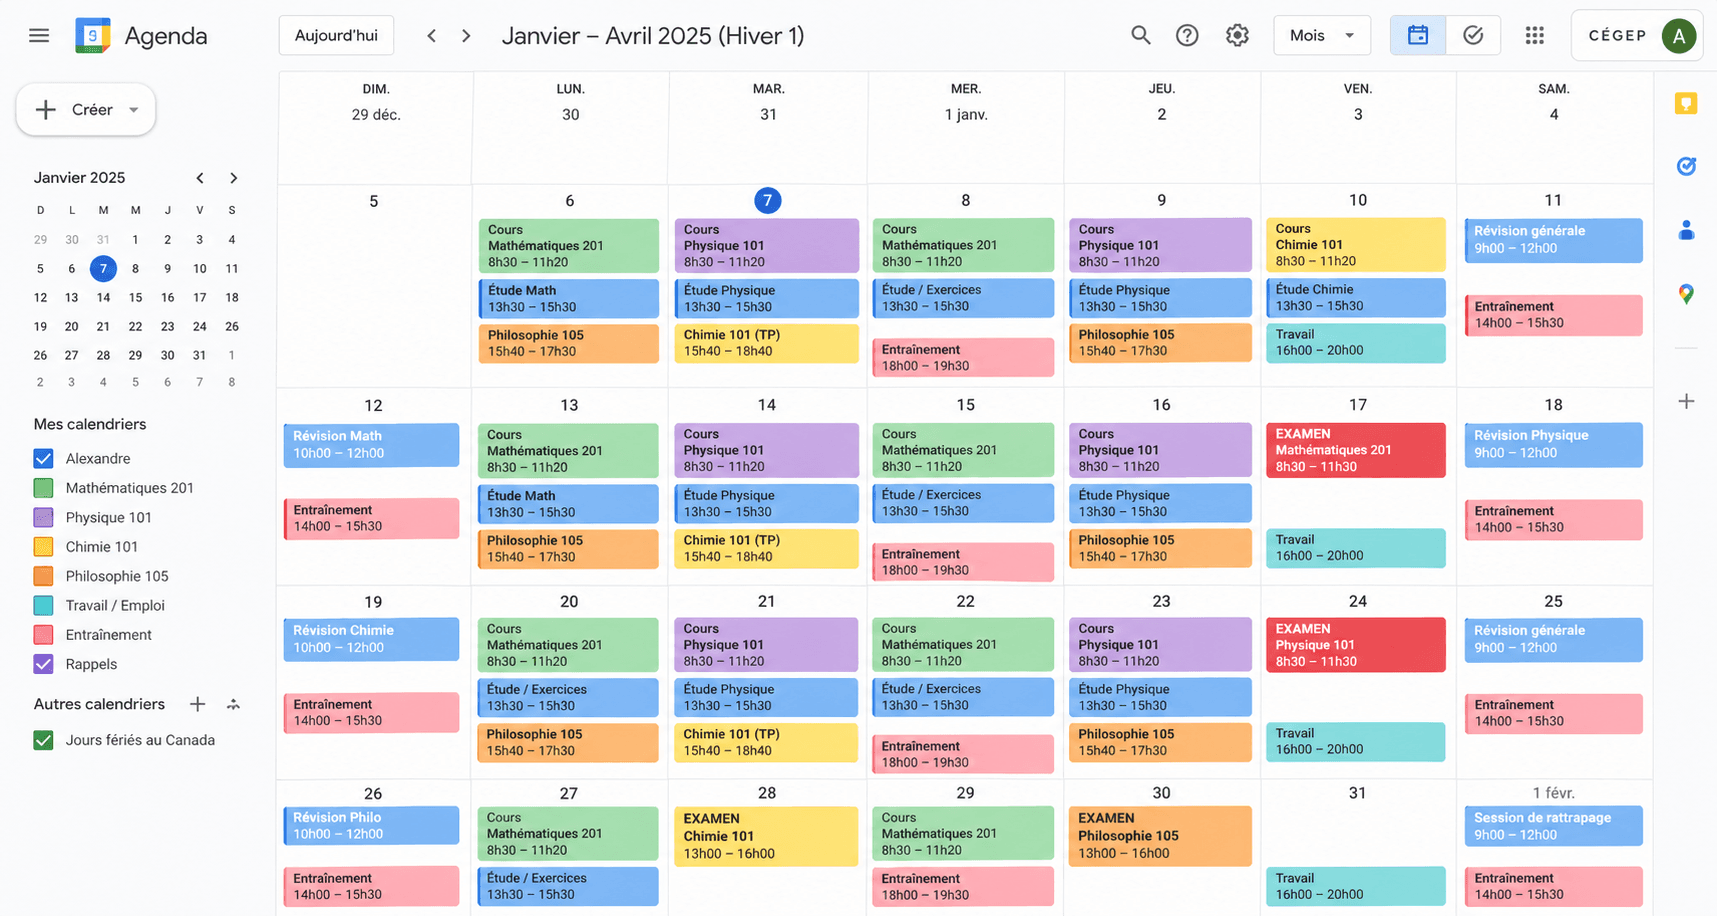Open the Google apps grid
Viewport: 1717px width, 916px height.
point(1535,35)
